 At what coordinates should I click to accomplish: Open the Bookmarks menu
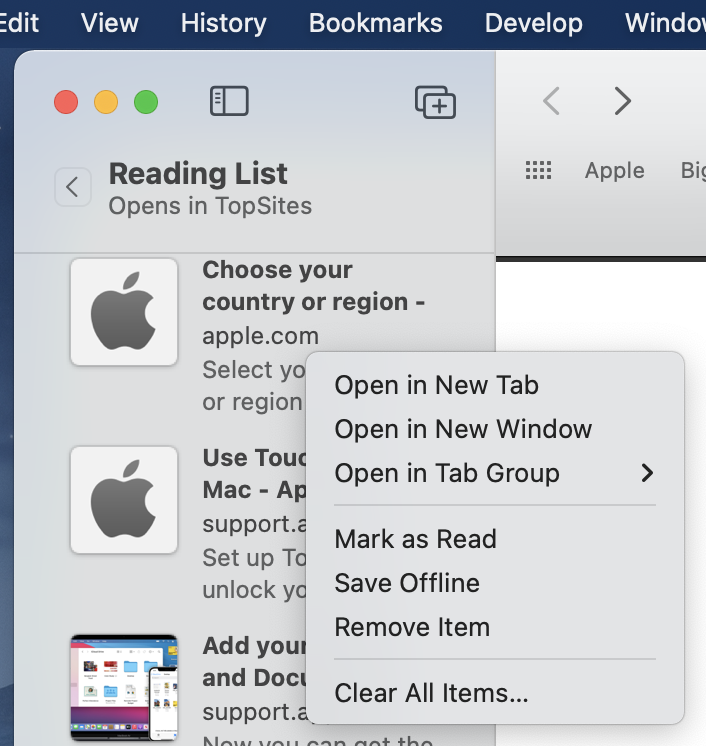click(x=376, y=23)
